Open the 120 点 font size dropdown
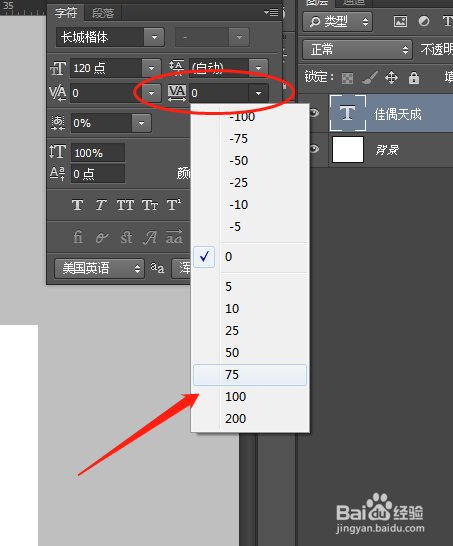Screen dimensions: 453x546 (151, 68)
